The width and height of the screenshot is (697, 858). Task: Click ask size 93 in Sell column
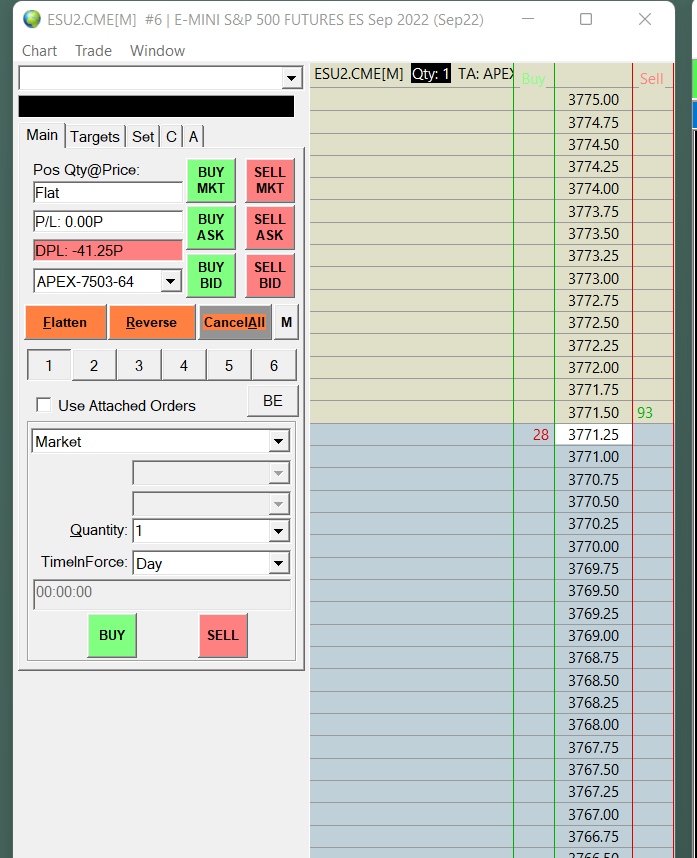[x=645, y=413]
